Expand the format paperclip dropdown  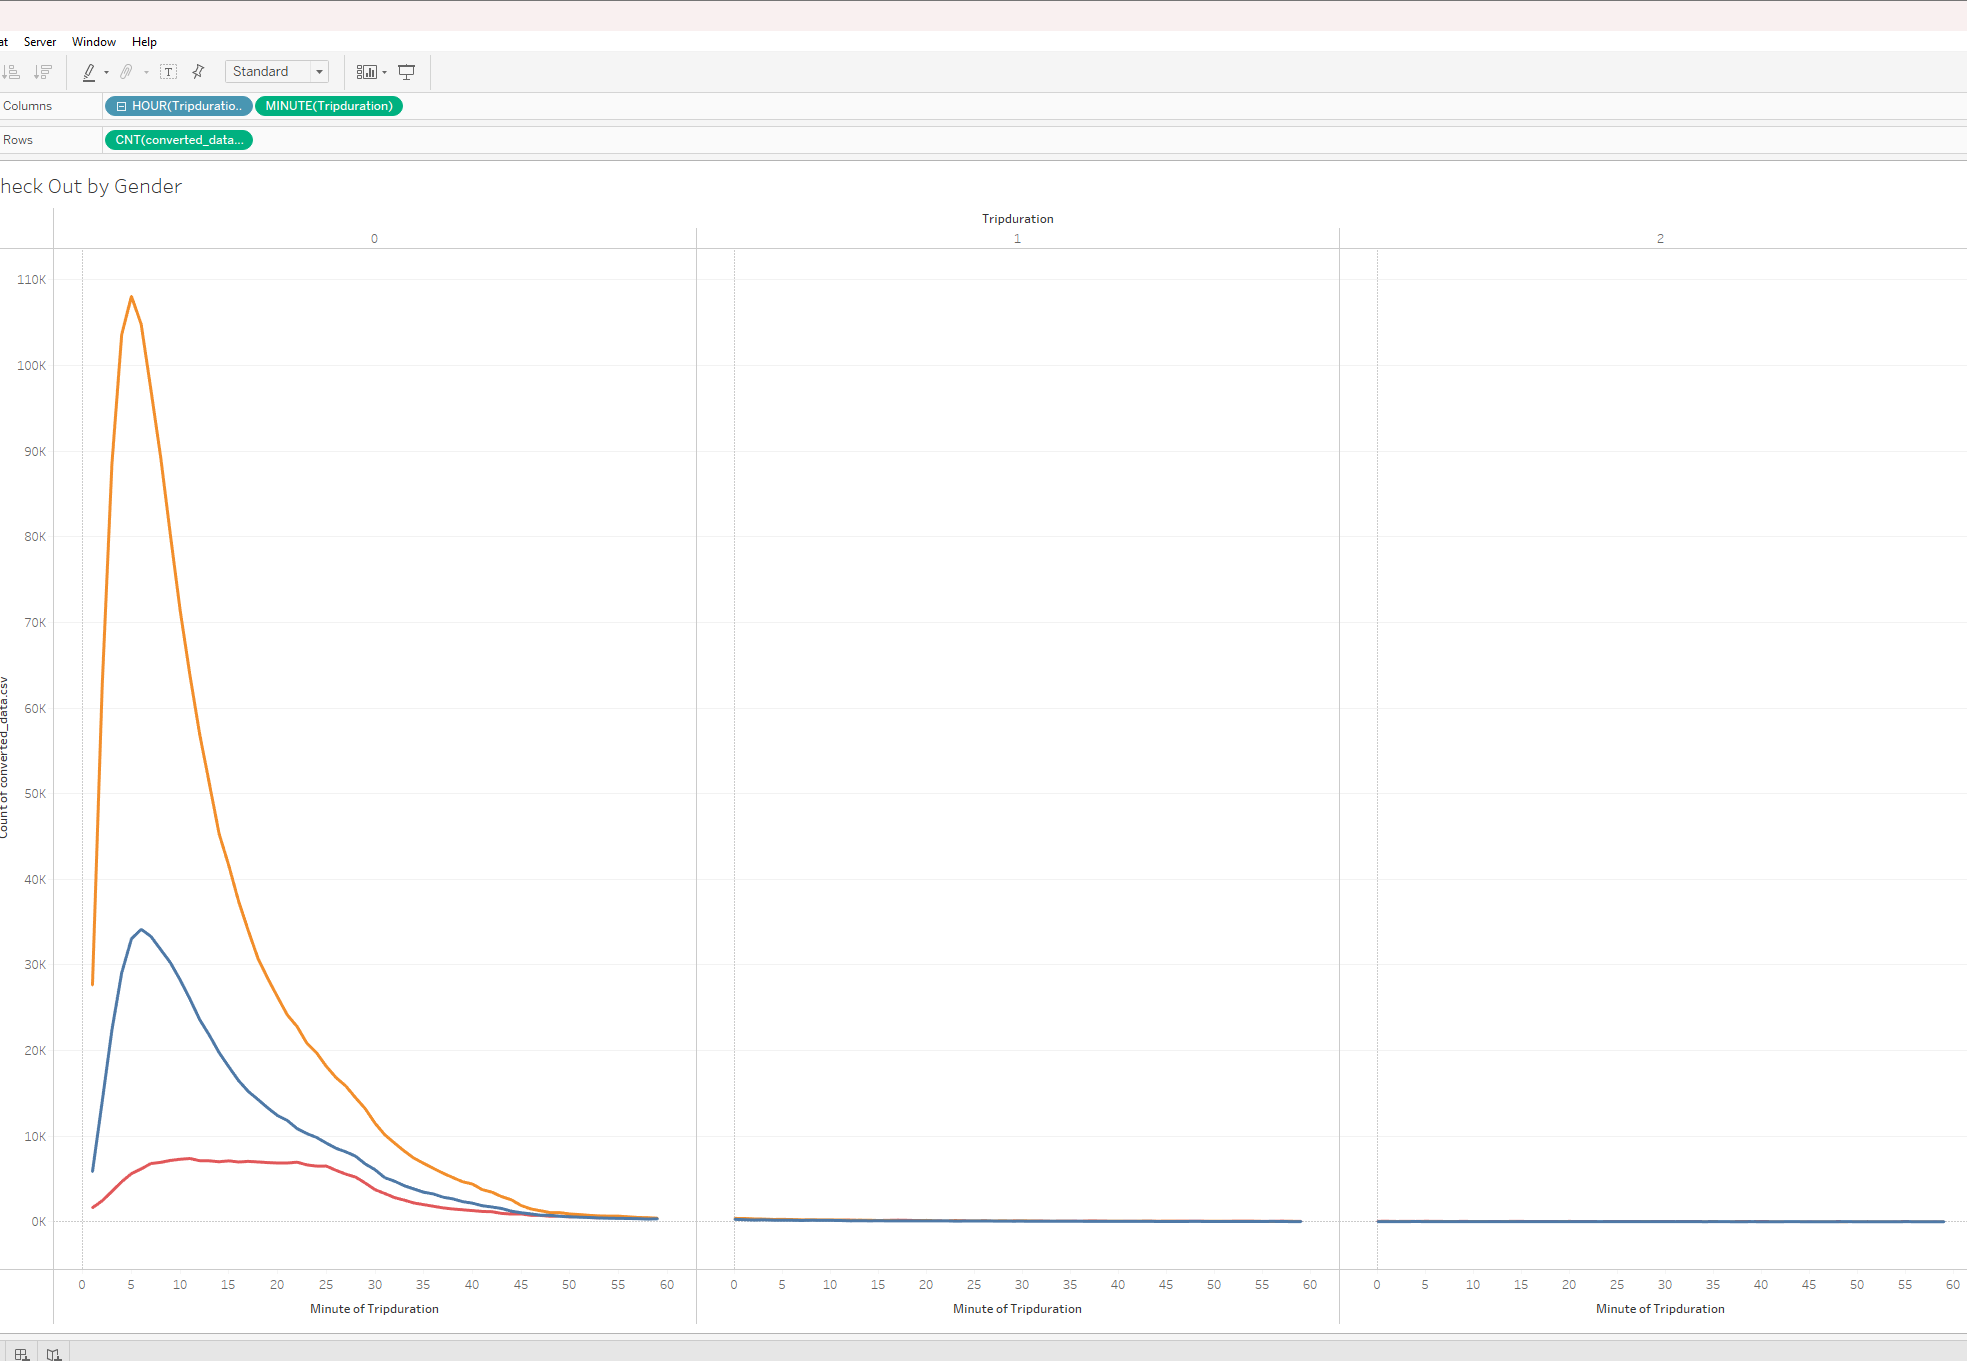[146, 72]
